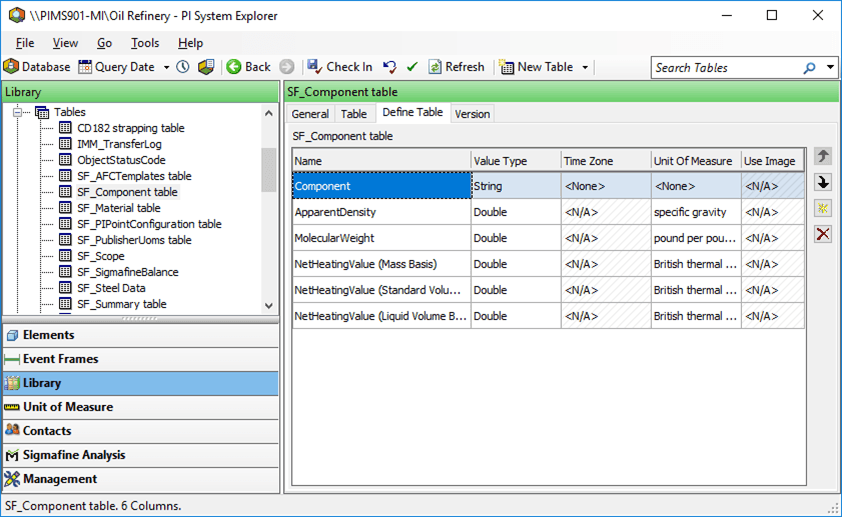The height and width of the screenshot is (517, 842).
Task: Click table icon next to SF_Scope
Action: point(65,256)
